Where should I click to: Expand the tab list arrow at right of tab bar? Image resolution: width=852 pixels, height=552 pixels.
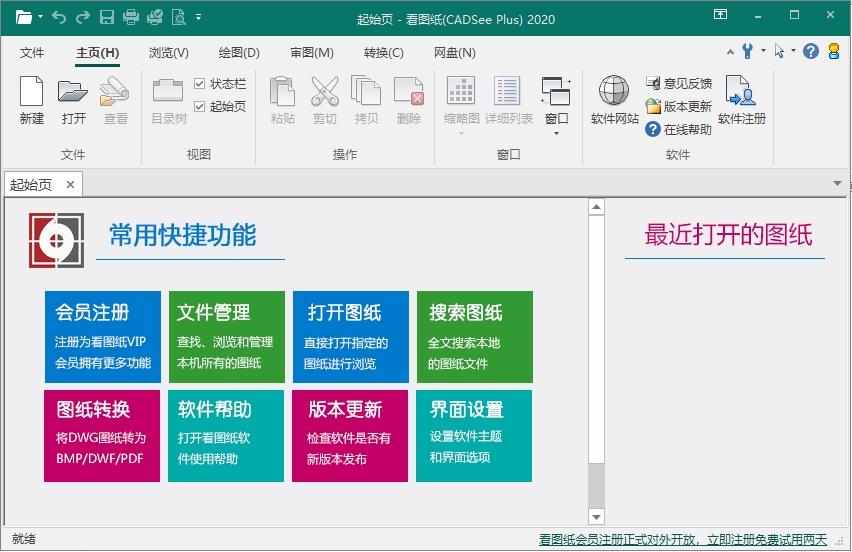[x=838, y=184]
